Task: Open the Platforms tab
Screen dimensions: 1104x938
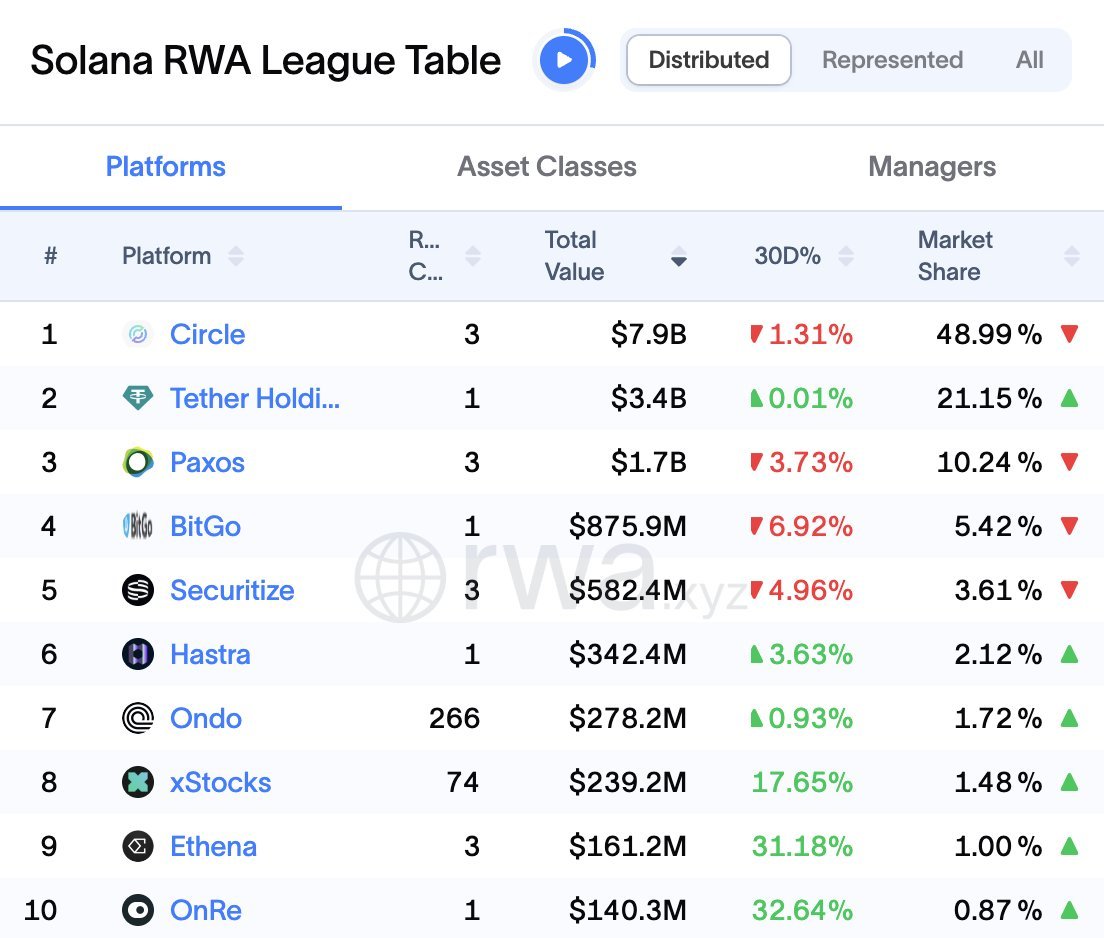Action: 165,167
